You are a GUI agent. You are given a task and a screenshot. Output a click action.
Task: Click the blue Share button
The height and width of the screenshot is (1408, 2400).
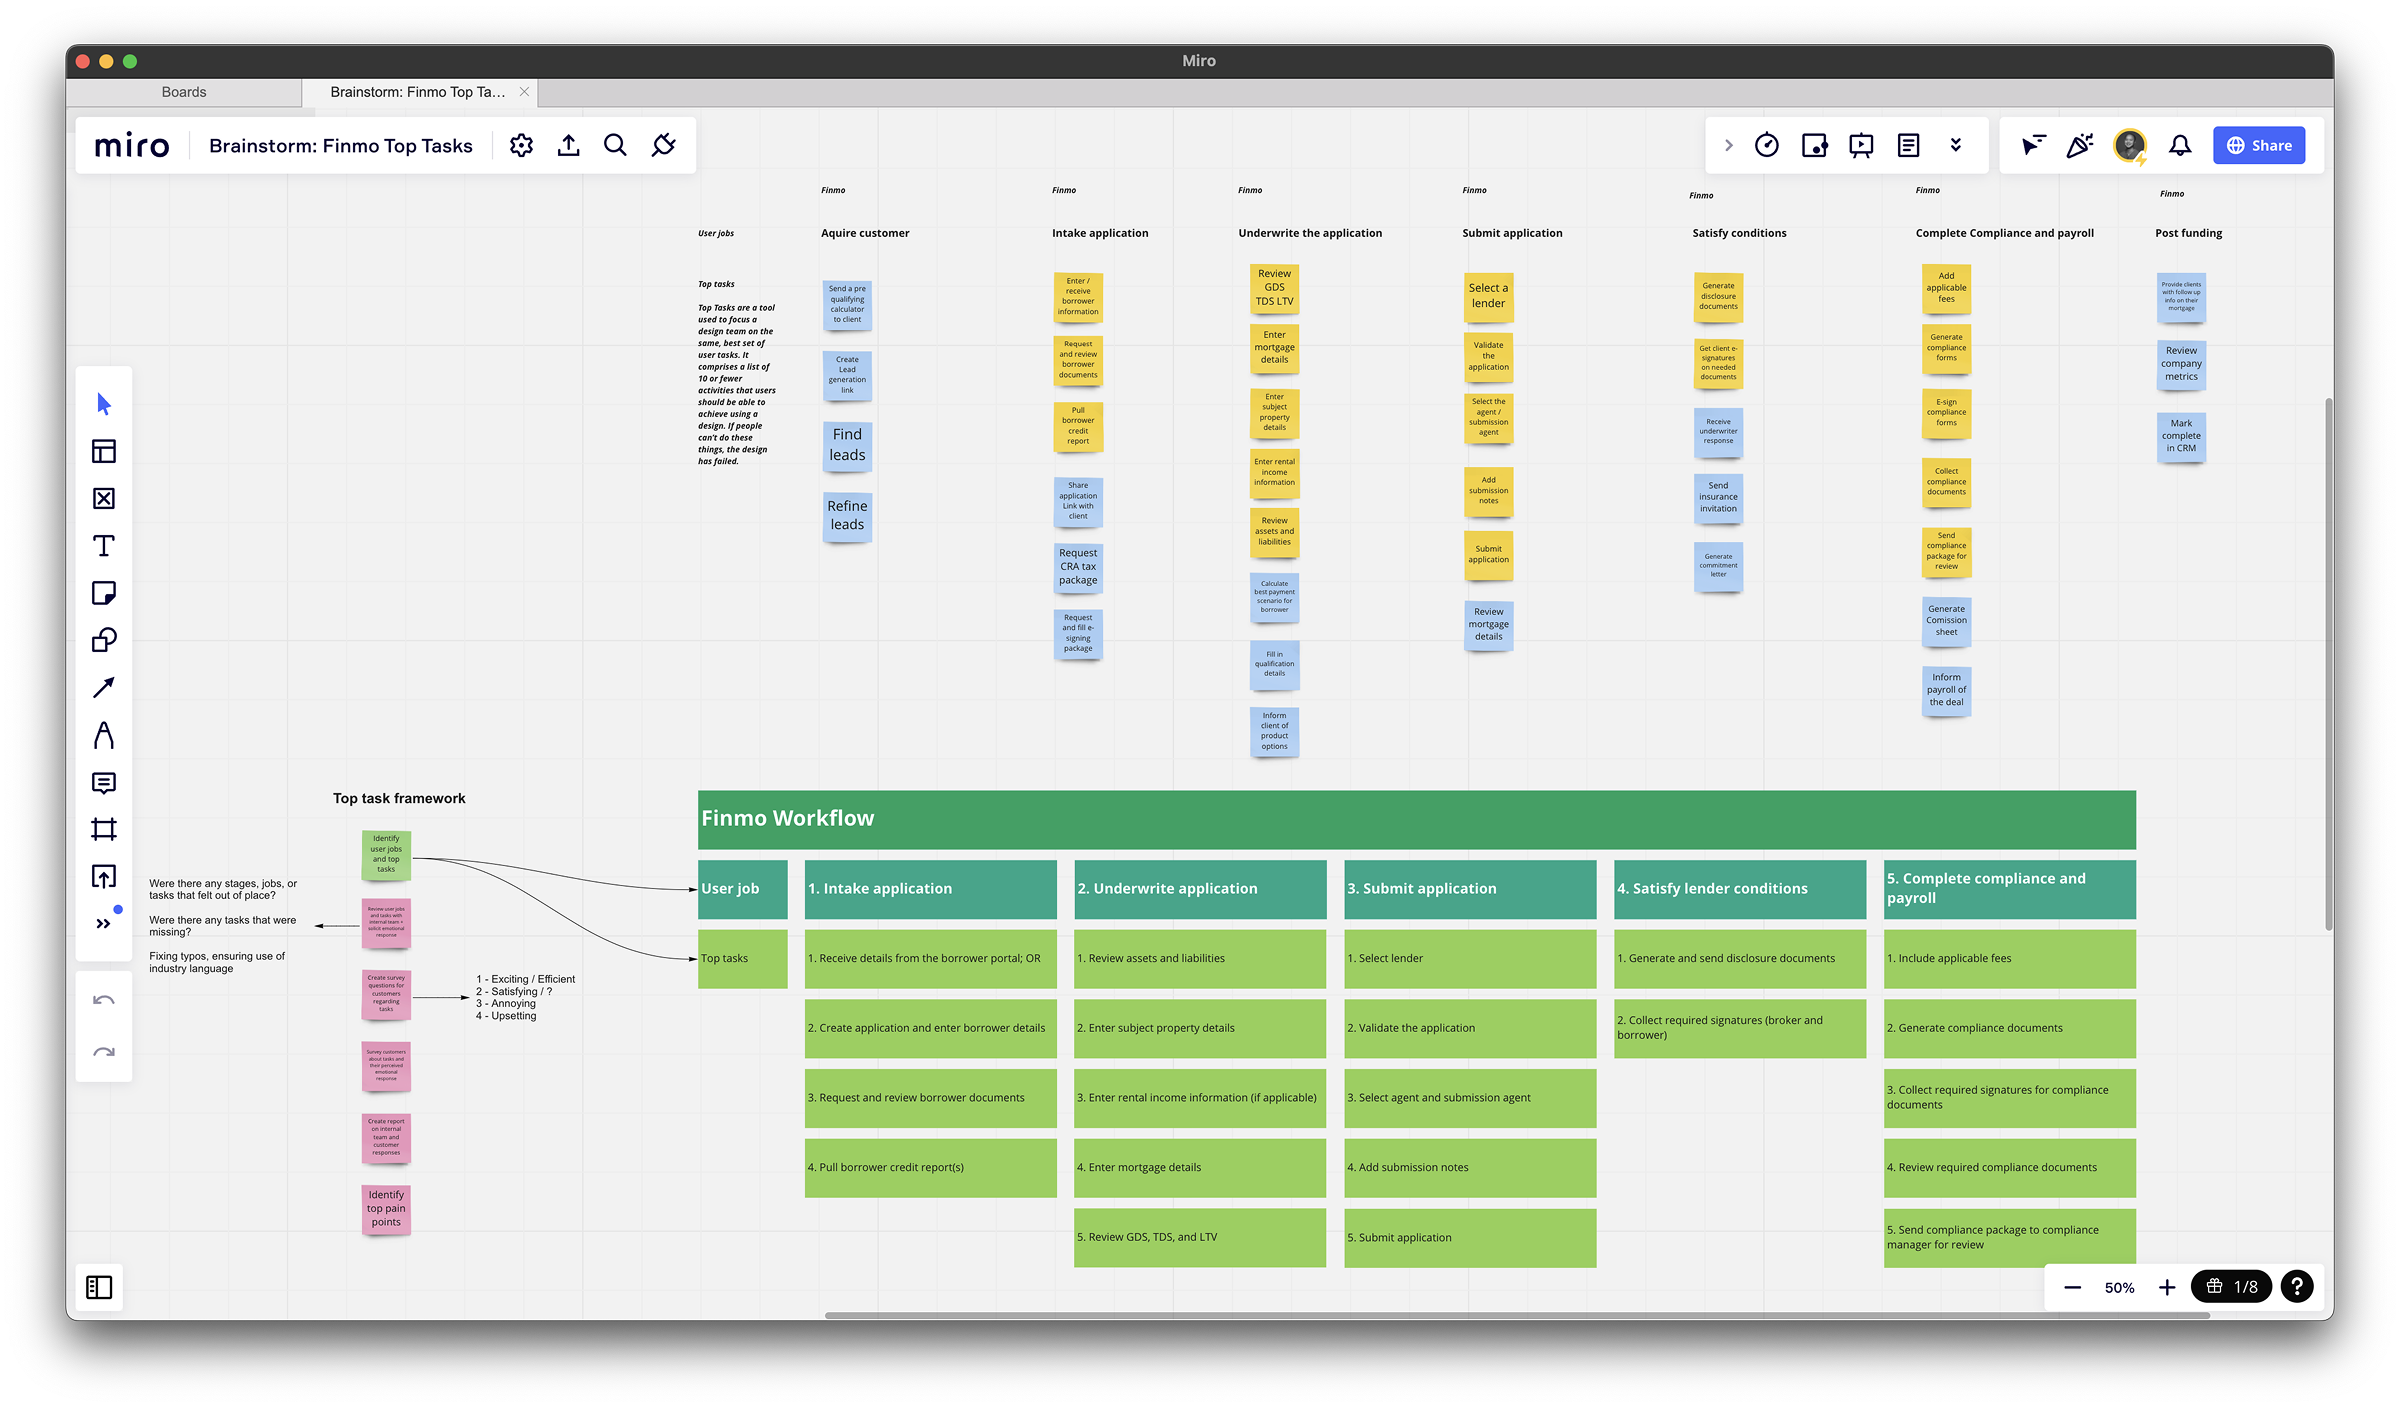(x=2258, y=146)
